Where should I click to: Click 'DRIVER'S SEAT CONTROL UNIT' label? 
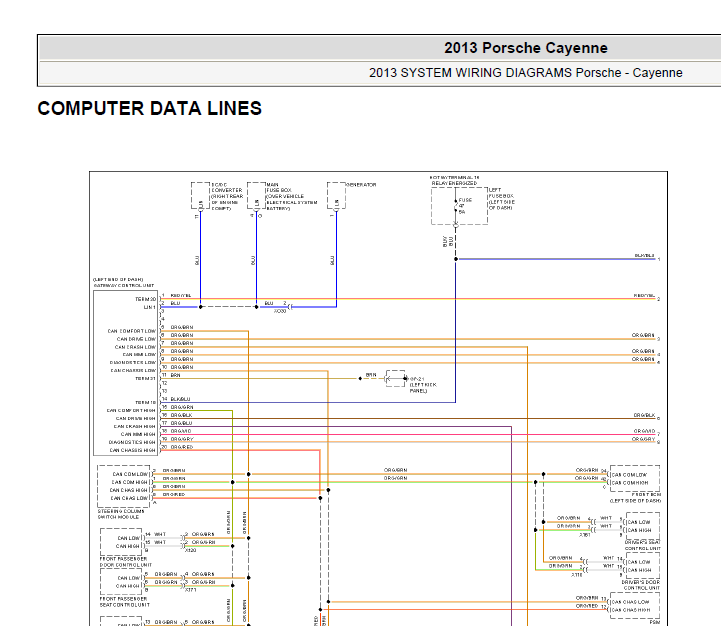tap(642, 545)
